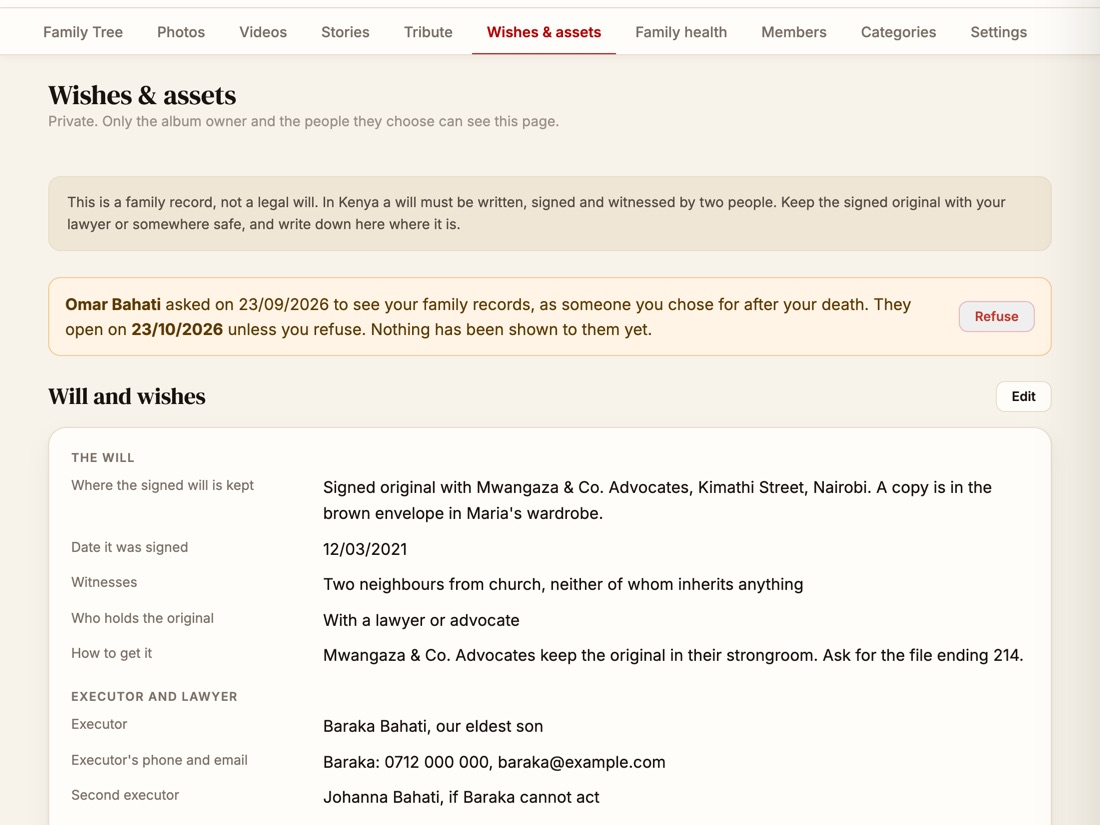The width and height of the screenshot is (1100, 825).
Task: Click the executor's phone and email value
Action: coord(494,762)
